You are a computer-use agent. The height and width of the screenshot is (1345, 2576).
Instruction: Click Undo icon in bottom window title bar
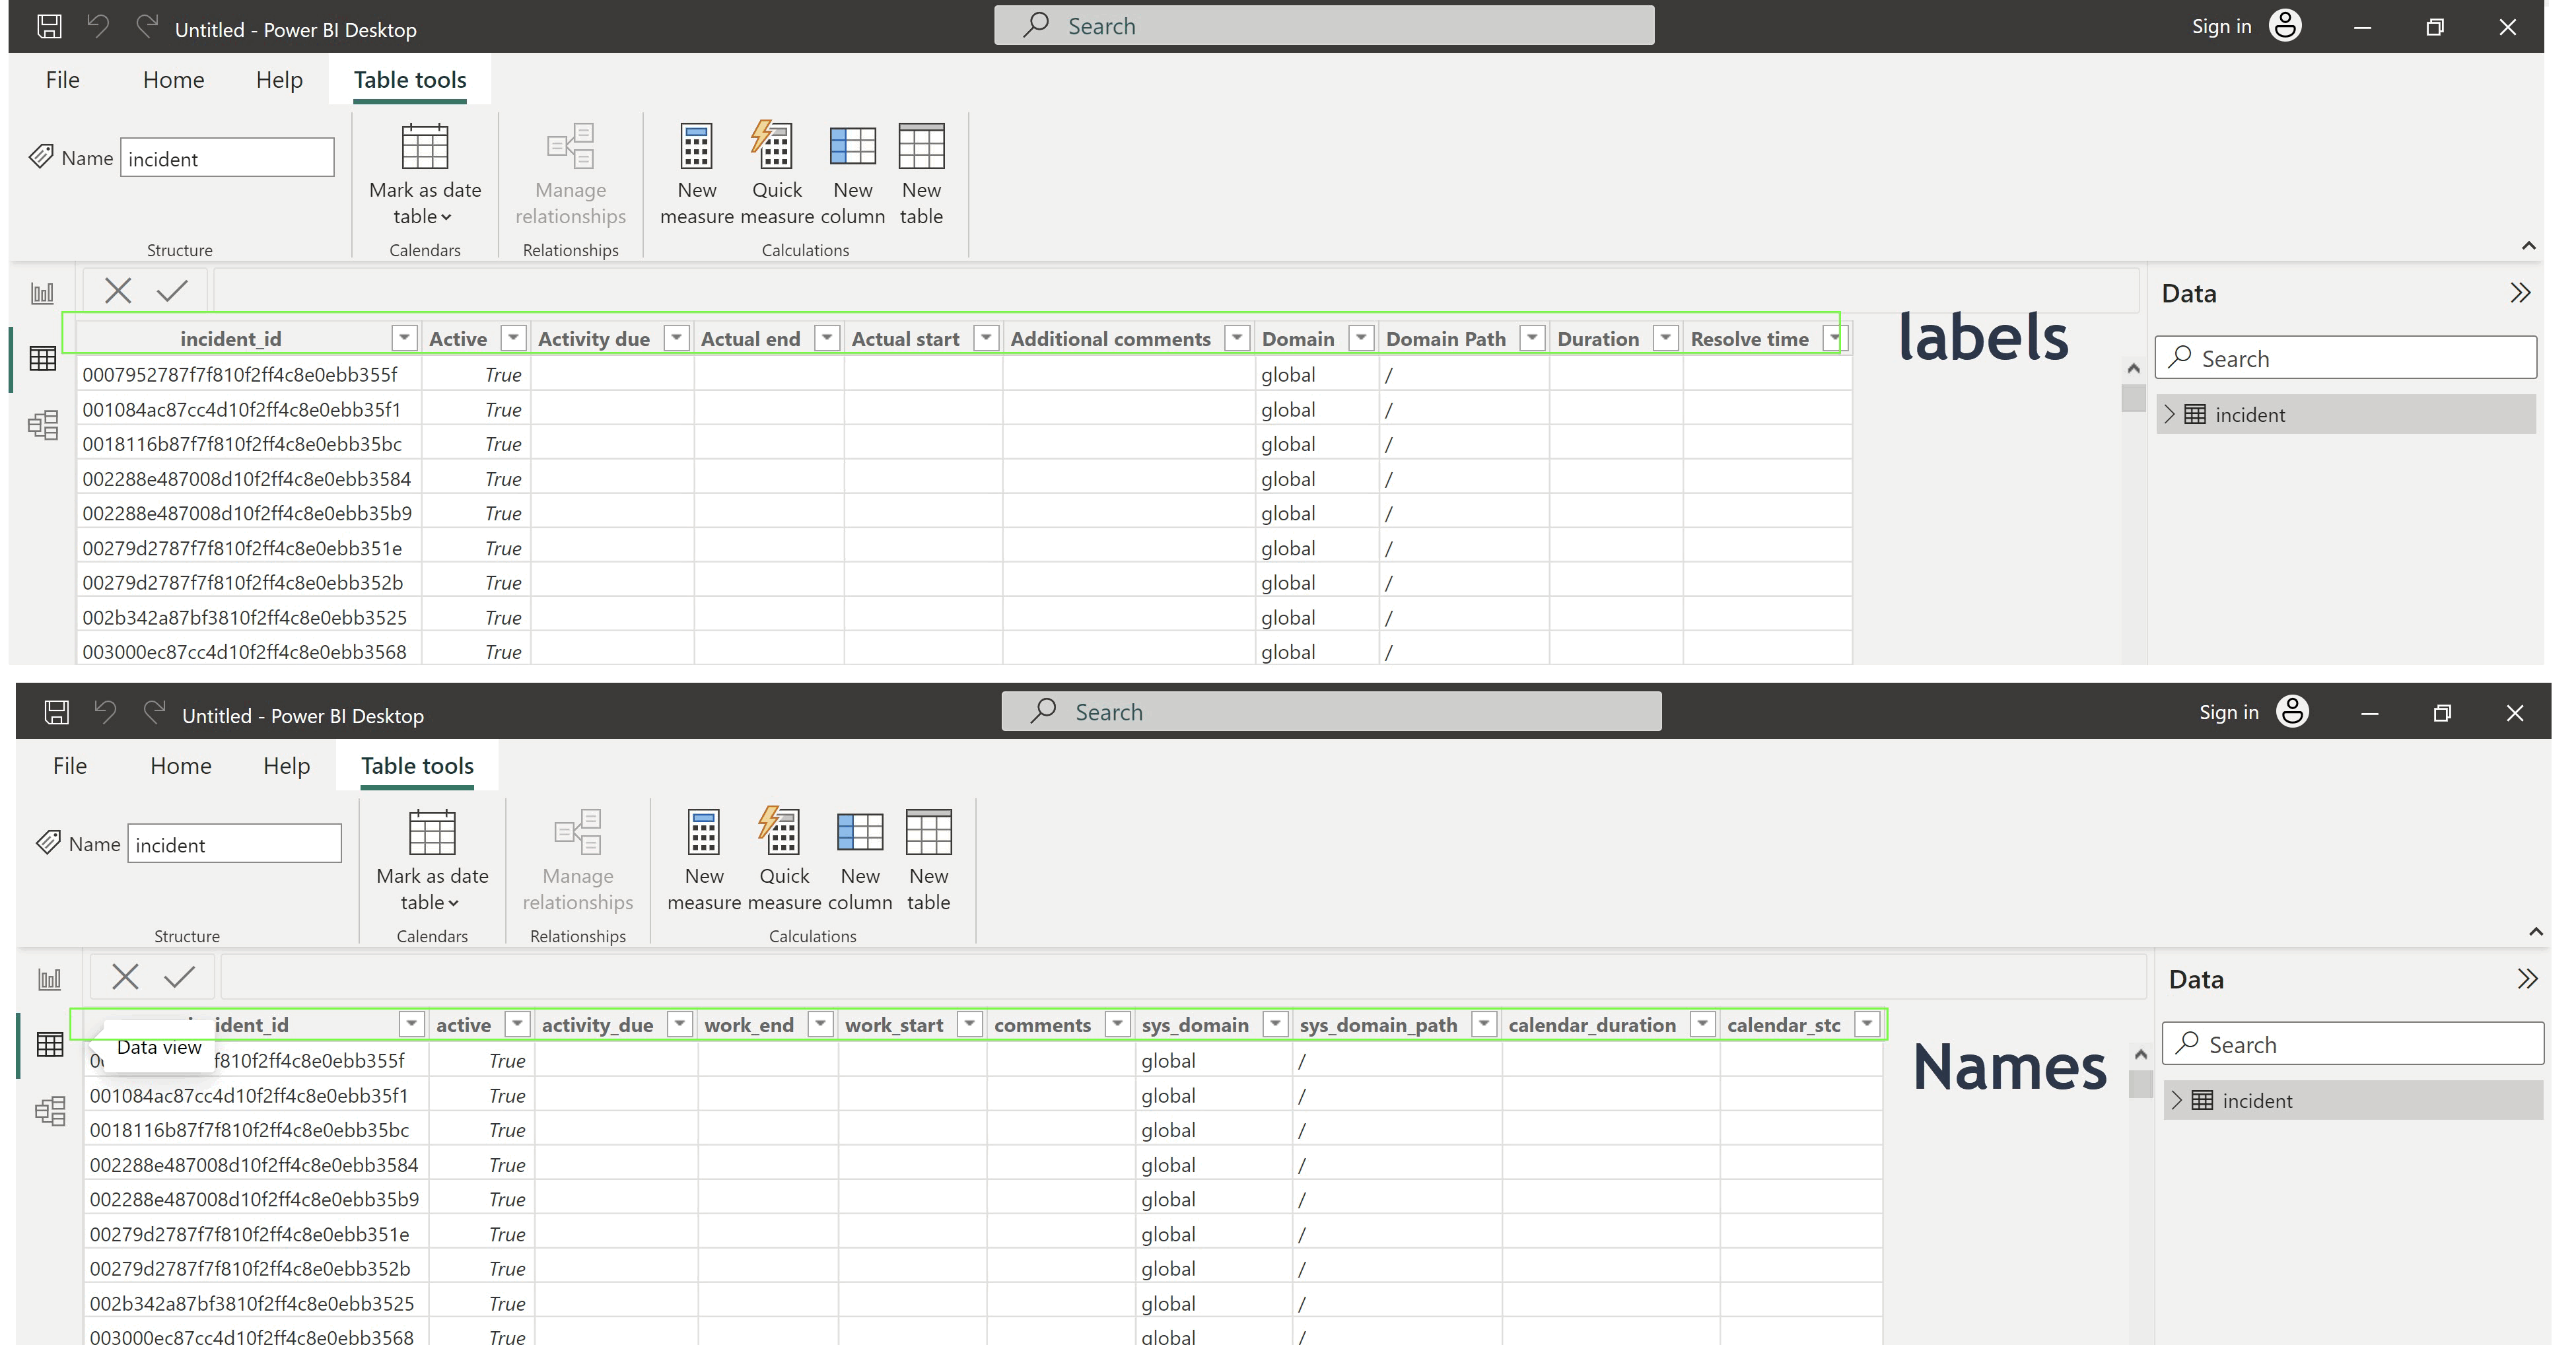[x=105, y=712]
